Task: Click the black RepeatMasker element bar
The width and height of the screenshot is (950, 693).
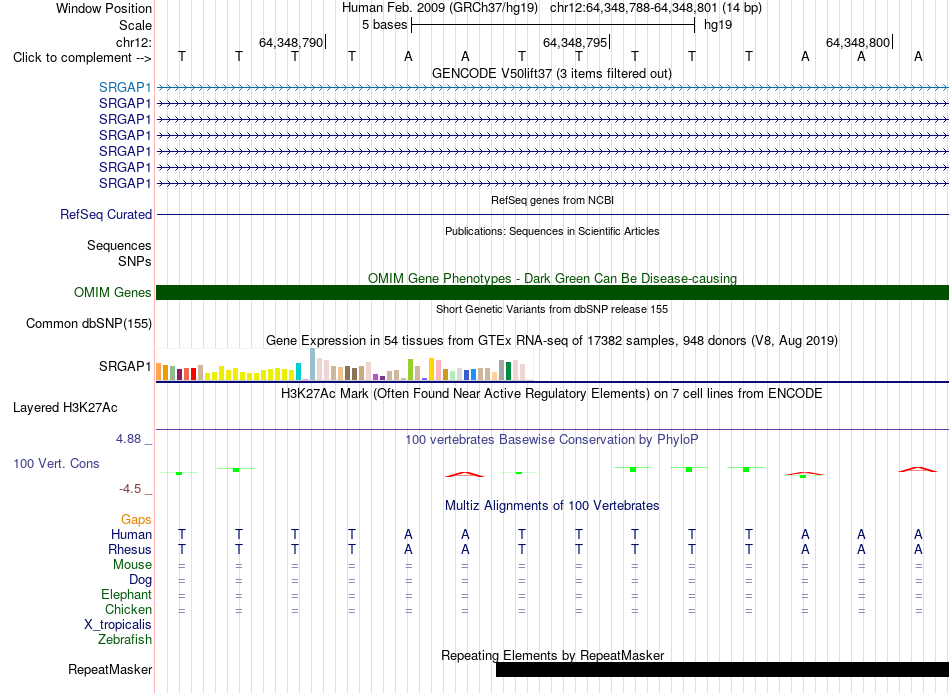Action: coord(722,669)
